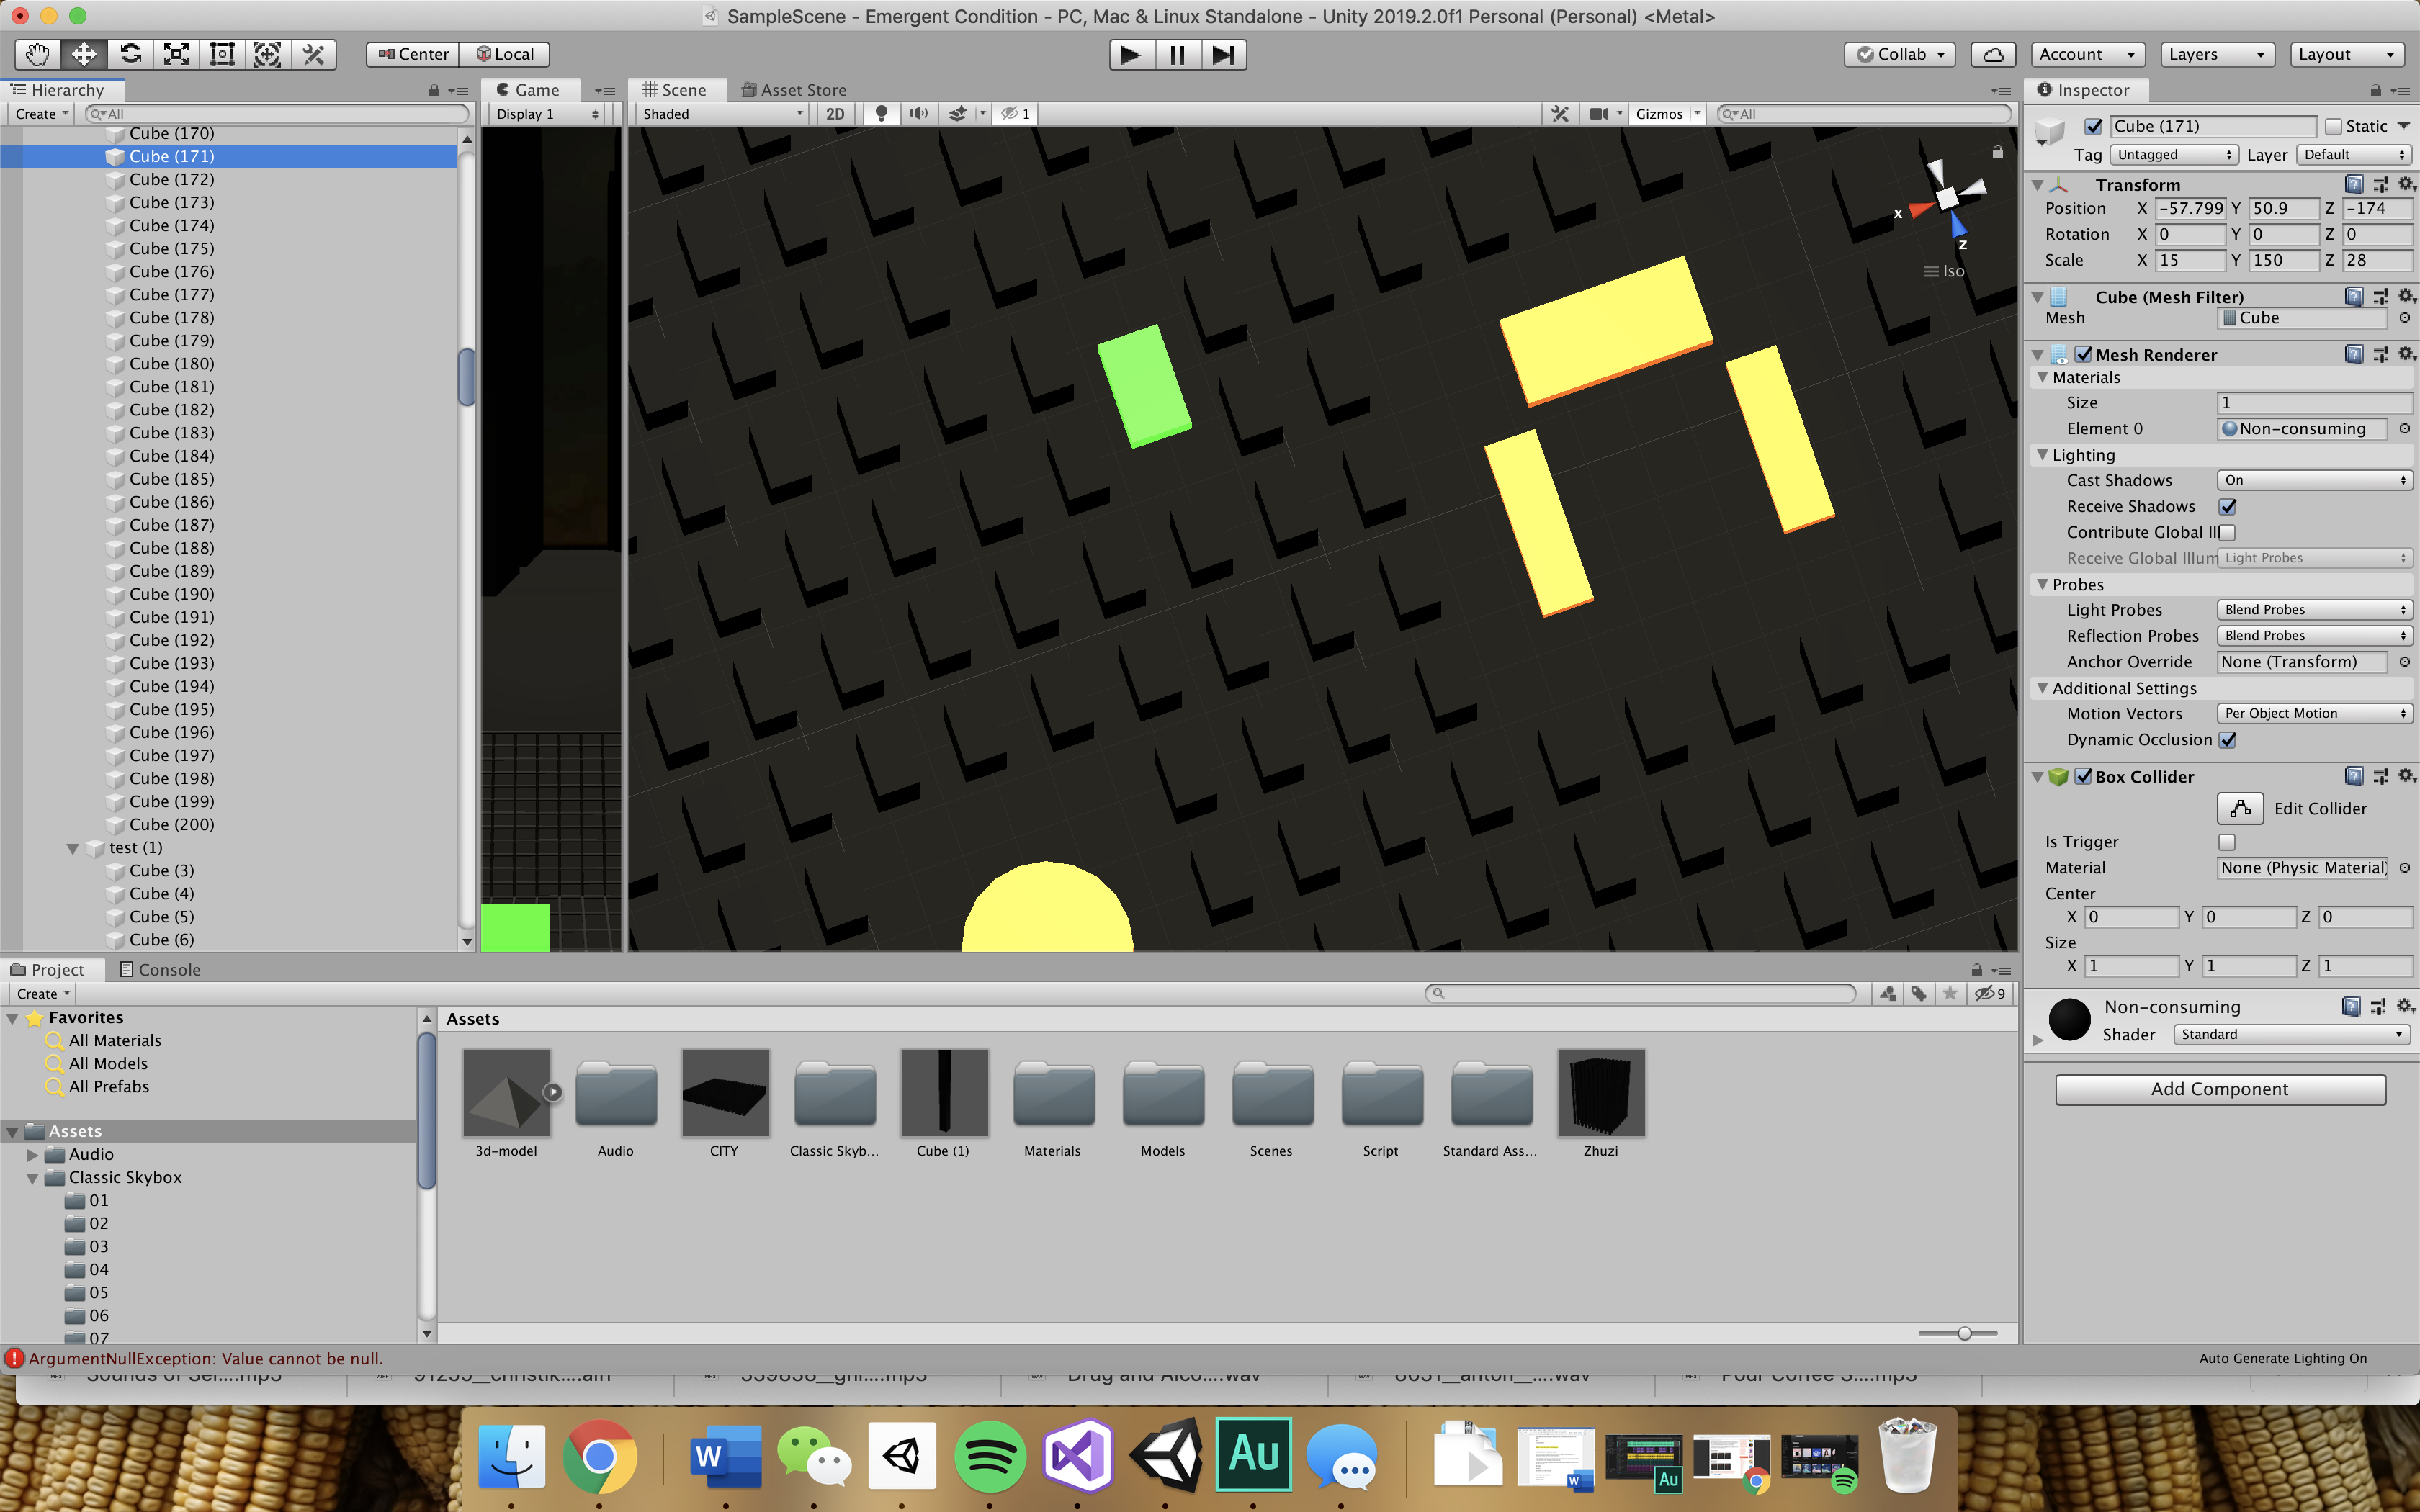Toggle Local handle rotation button

505,55
